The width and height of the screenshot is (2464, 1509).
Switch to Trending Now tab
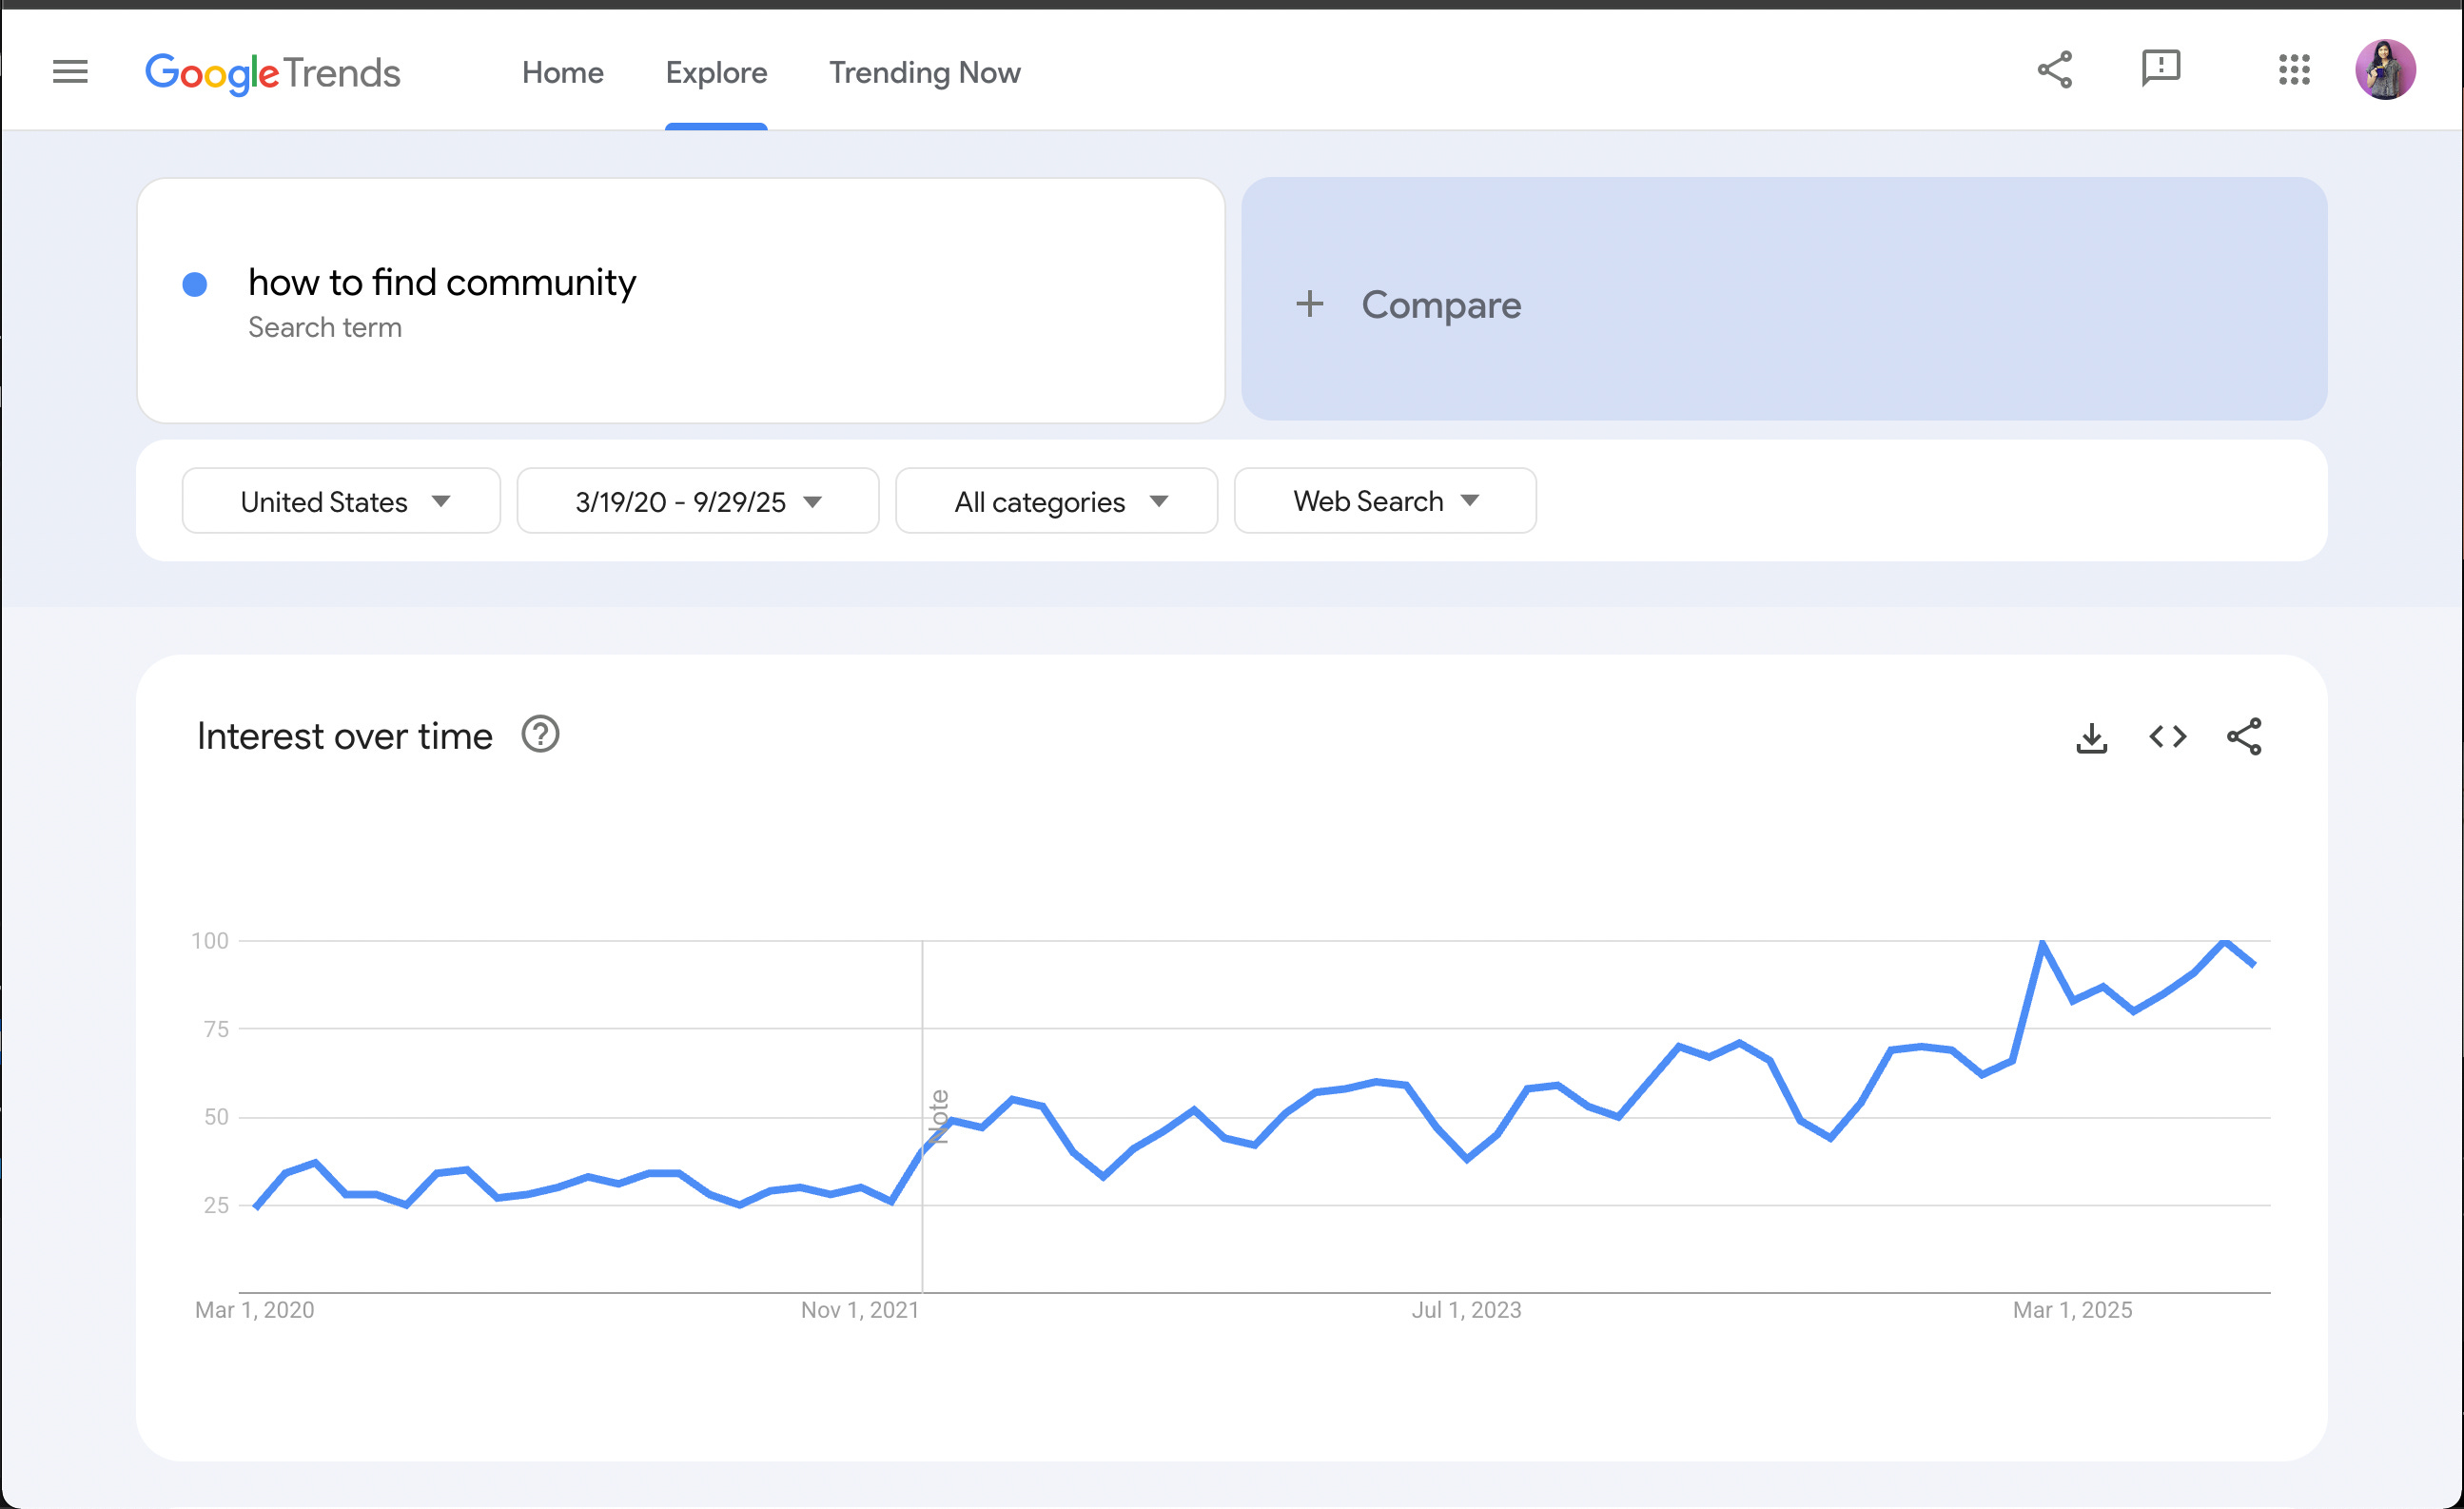pos(924,73)
